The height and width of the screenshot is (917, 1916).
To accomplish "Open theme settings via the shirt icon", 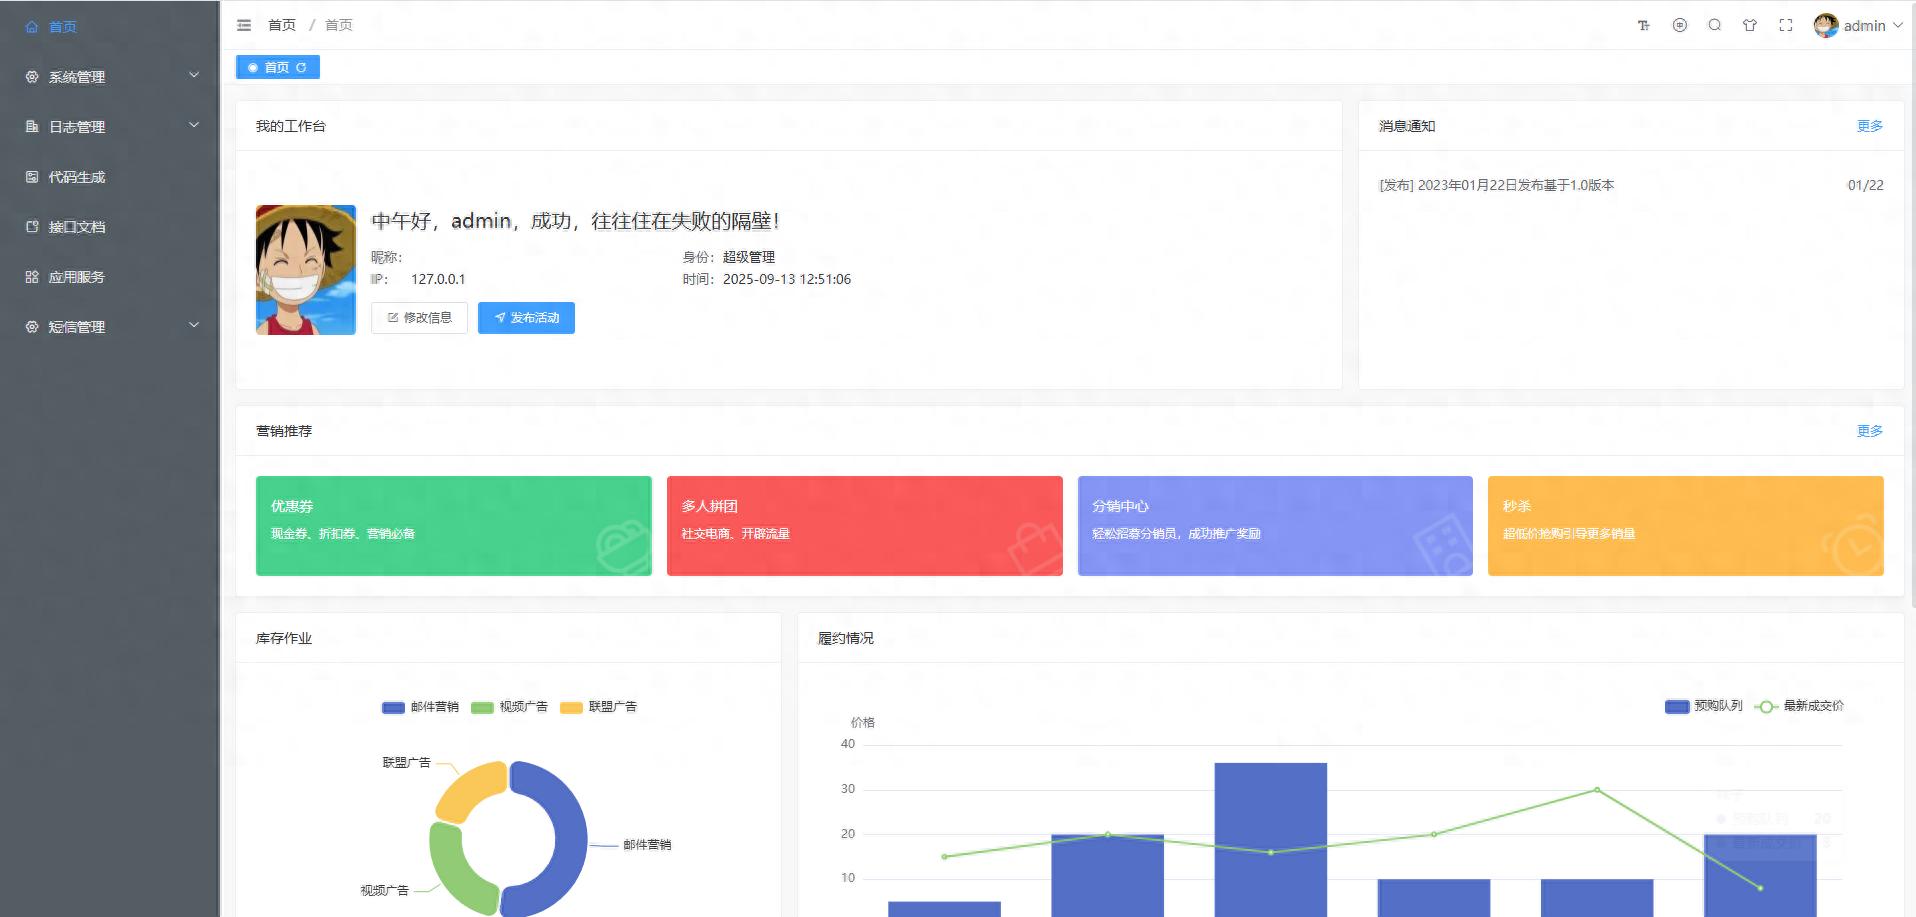I will click(1750, 25).
